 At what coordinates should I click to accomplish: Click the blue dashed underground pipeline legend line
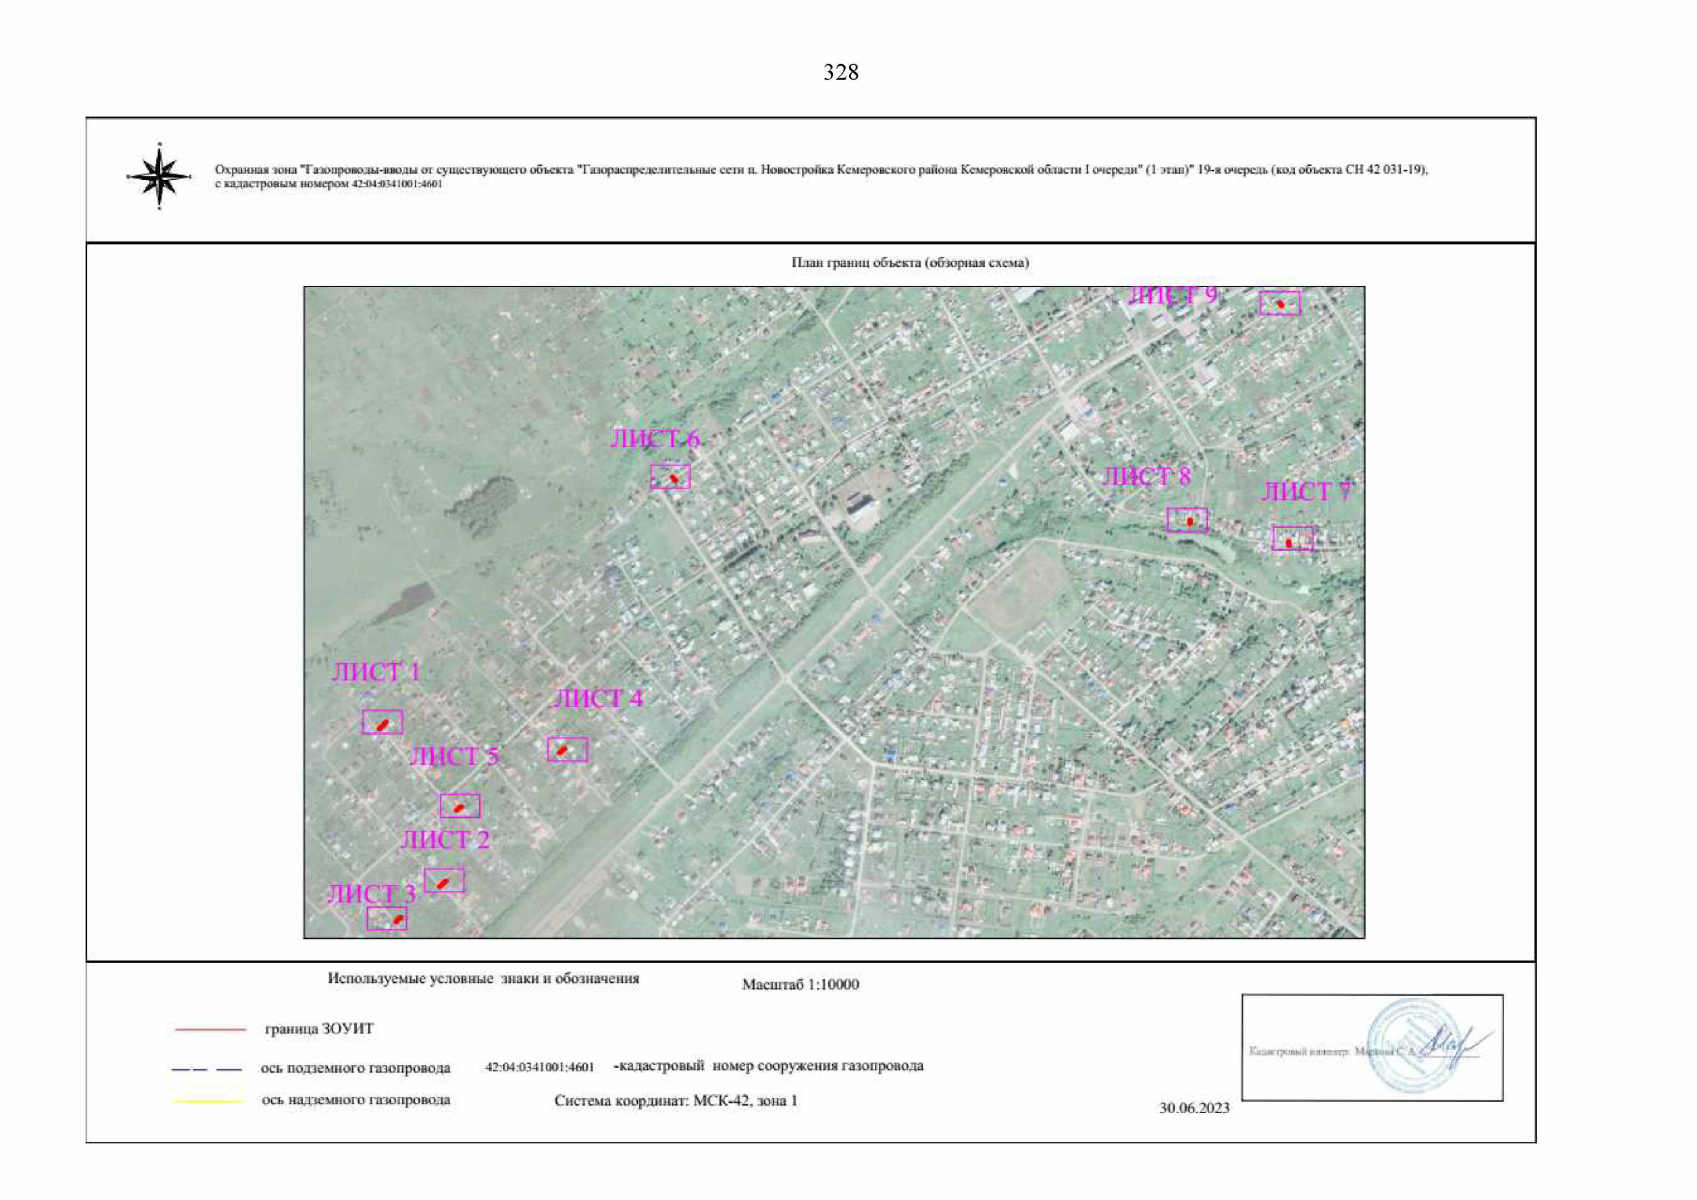[207, 1069]
